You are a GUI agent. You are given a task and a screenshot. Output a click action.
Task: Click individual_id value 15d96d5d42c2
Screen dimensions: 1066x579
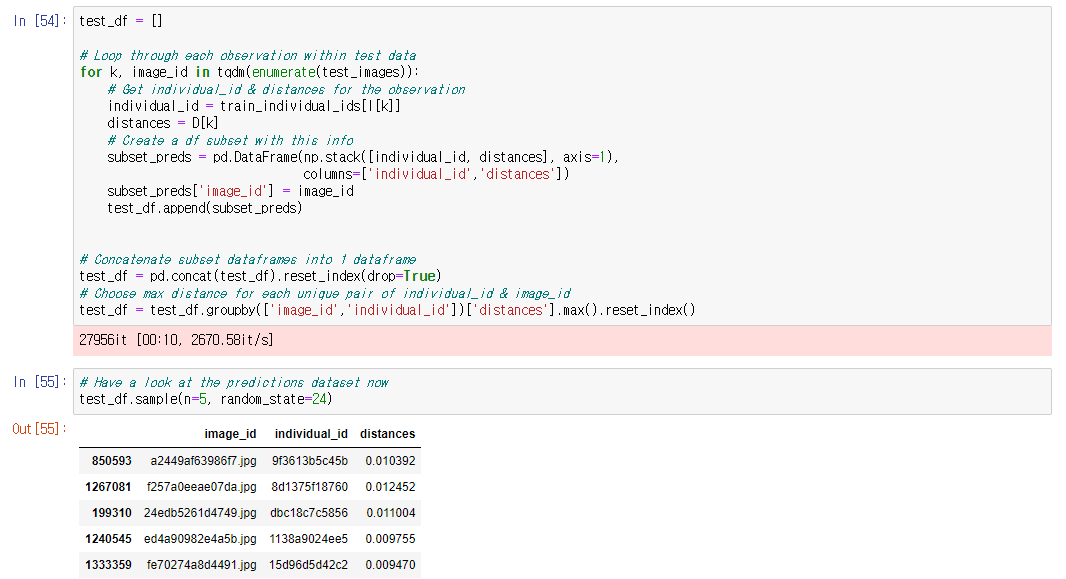(309, 565)
